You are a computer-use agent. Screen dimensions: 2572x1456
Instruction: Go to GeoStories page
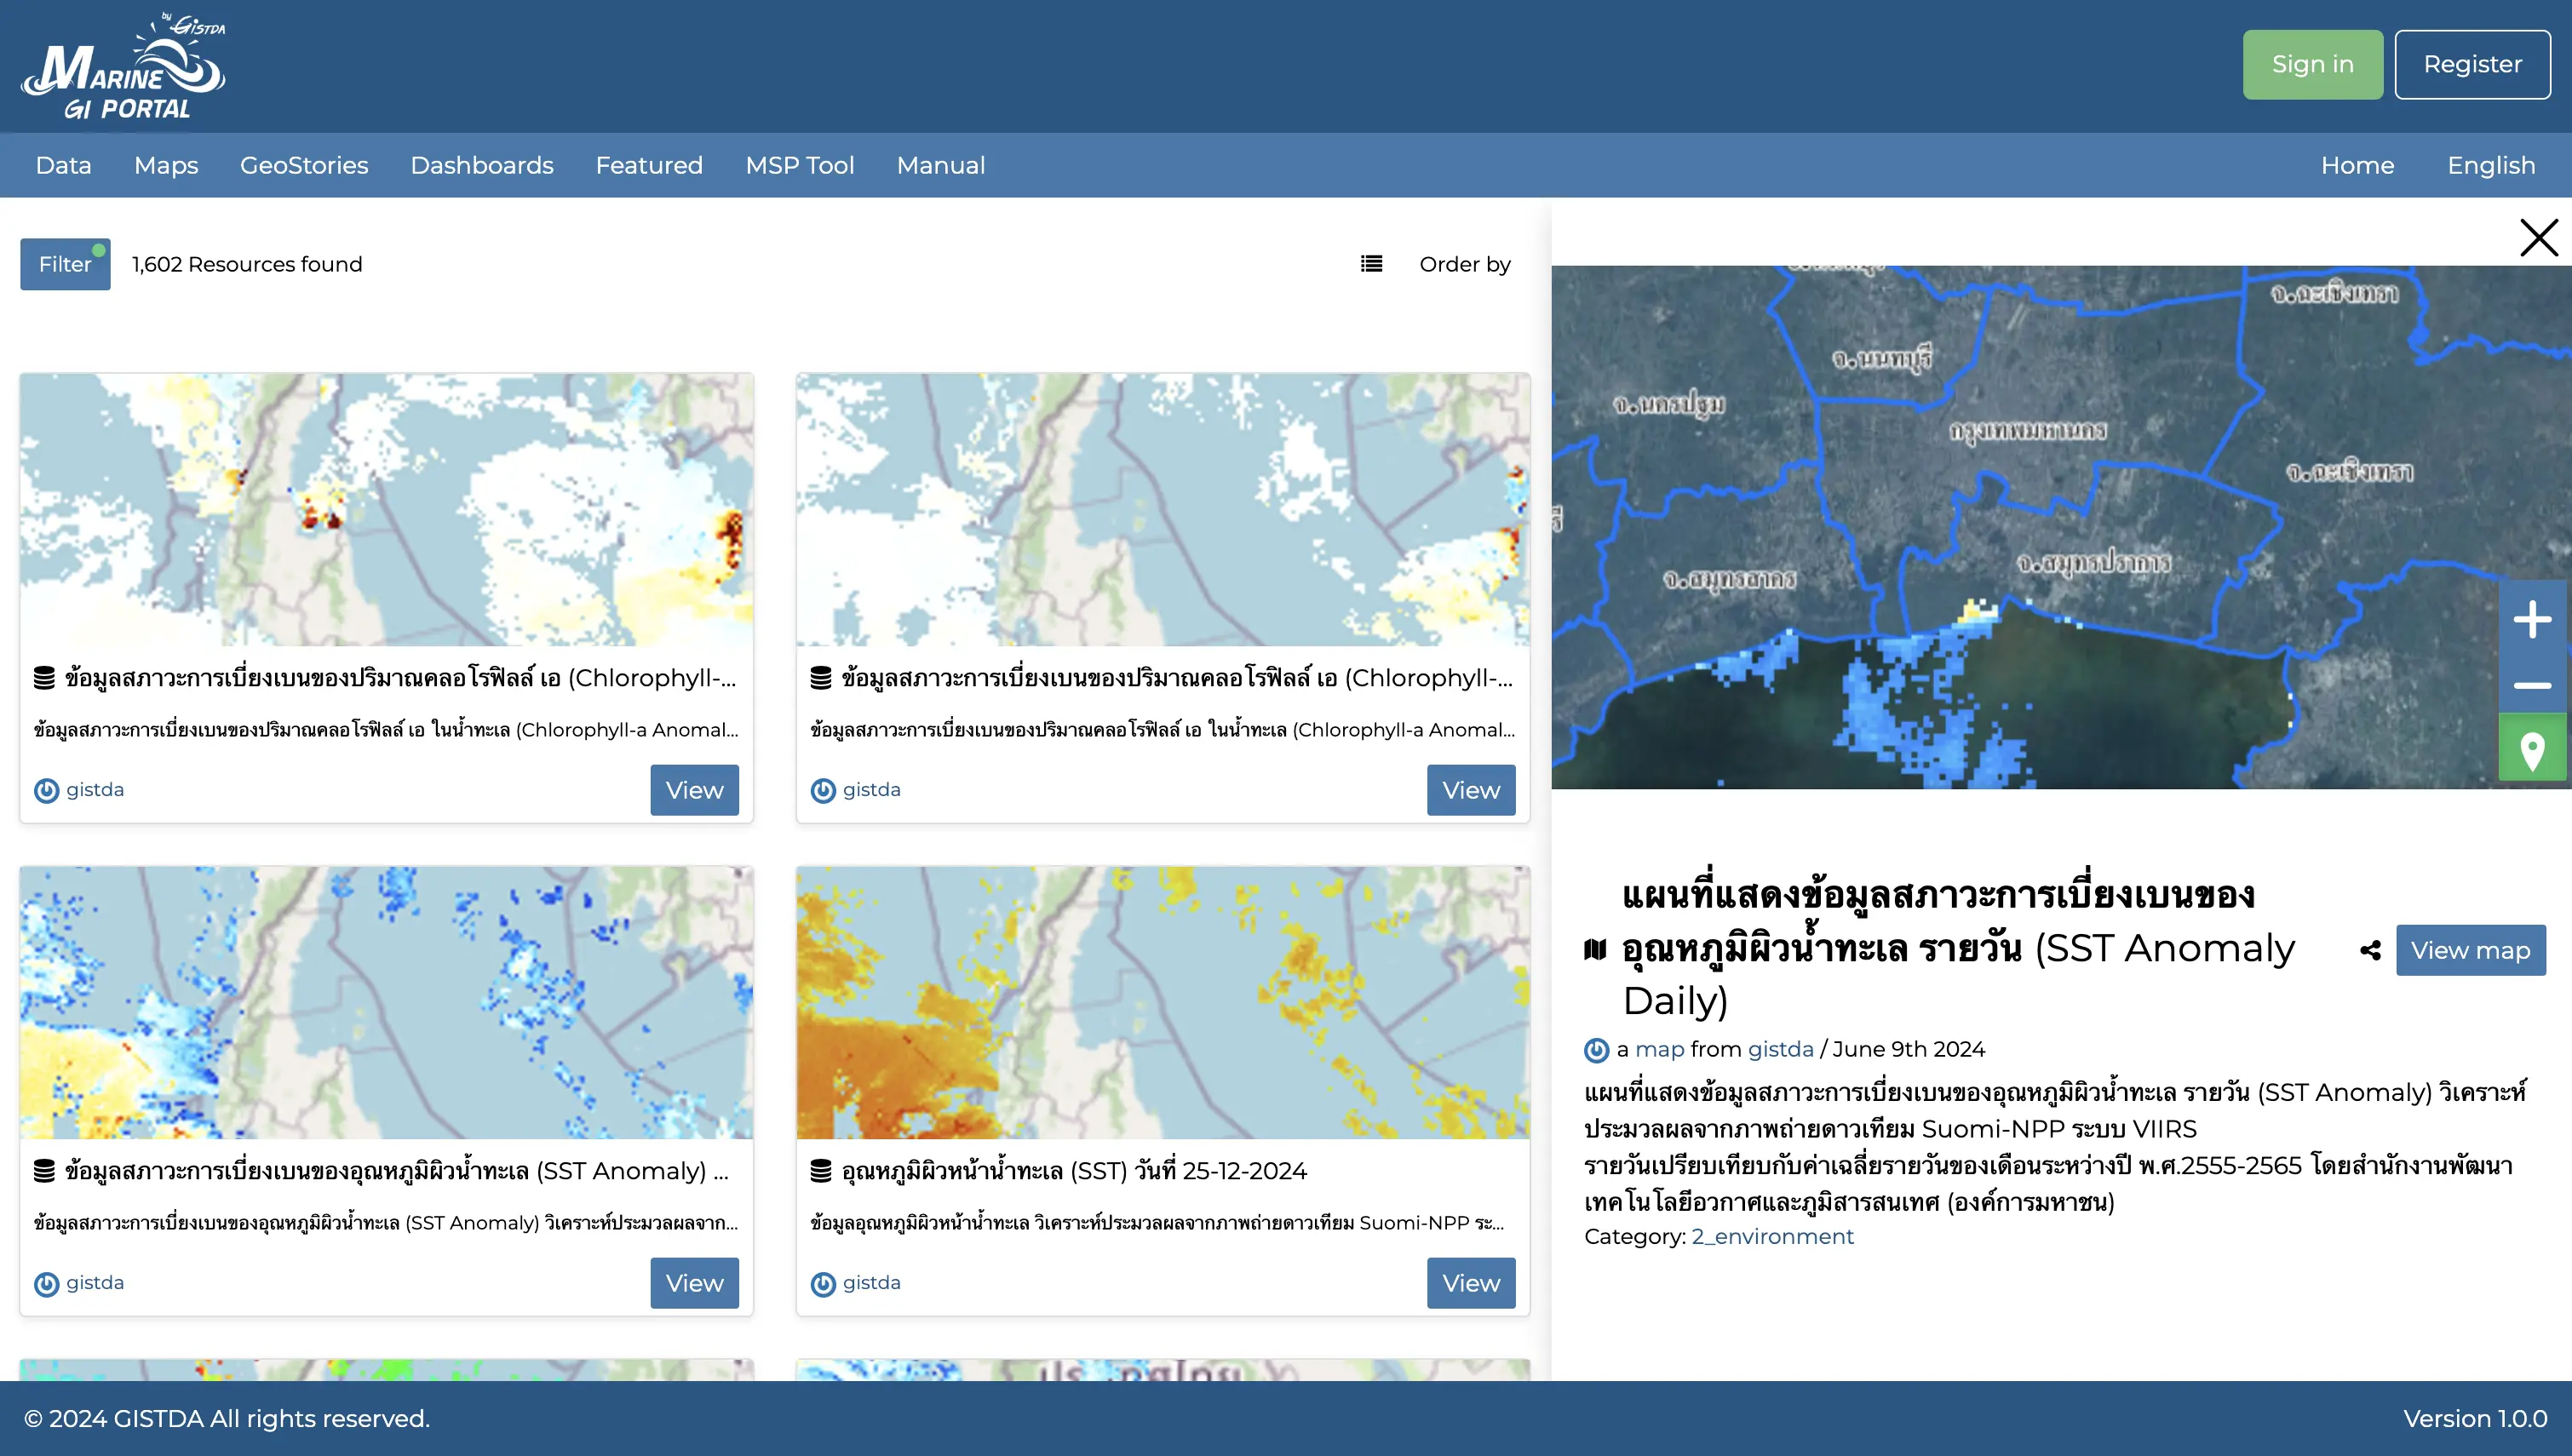(304, 165)
